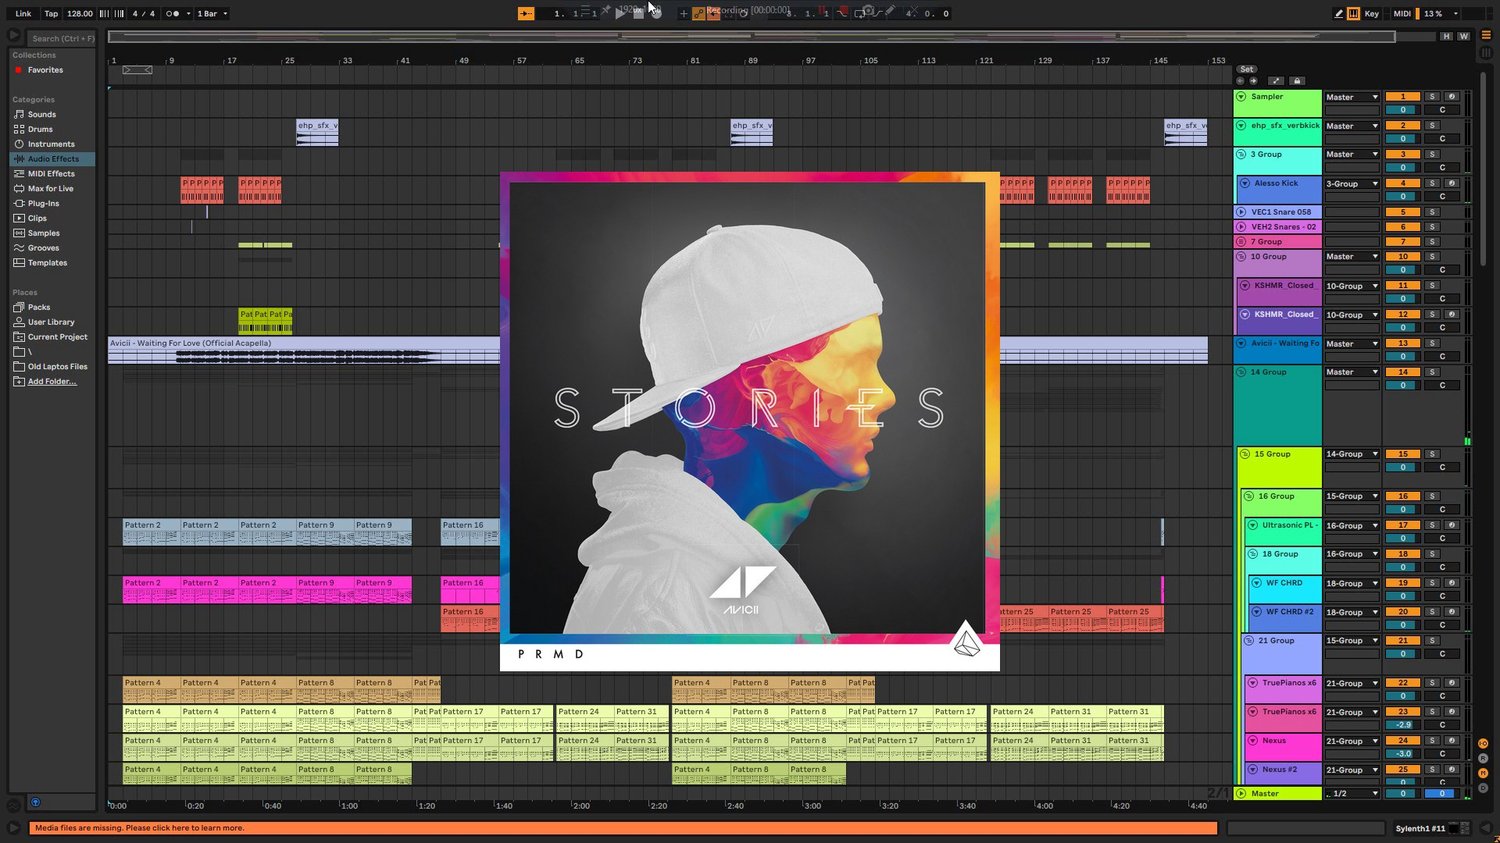Open Sampler track Master output dropdown
Image resolution: width=1500 pixels, height=843 pixels.
click(1352, 97)
